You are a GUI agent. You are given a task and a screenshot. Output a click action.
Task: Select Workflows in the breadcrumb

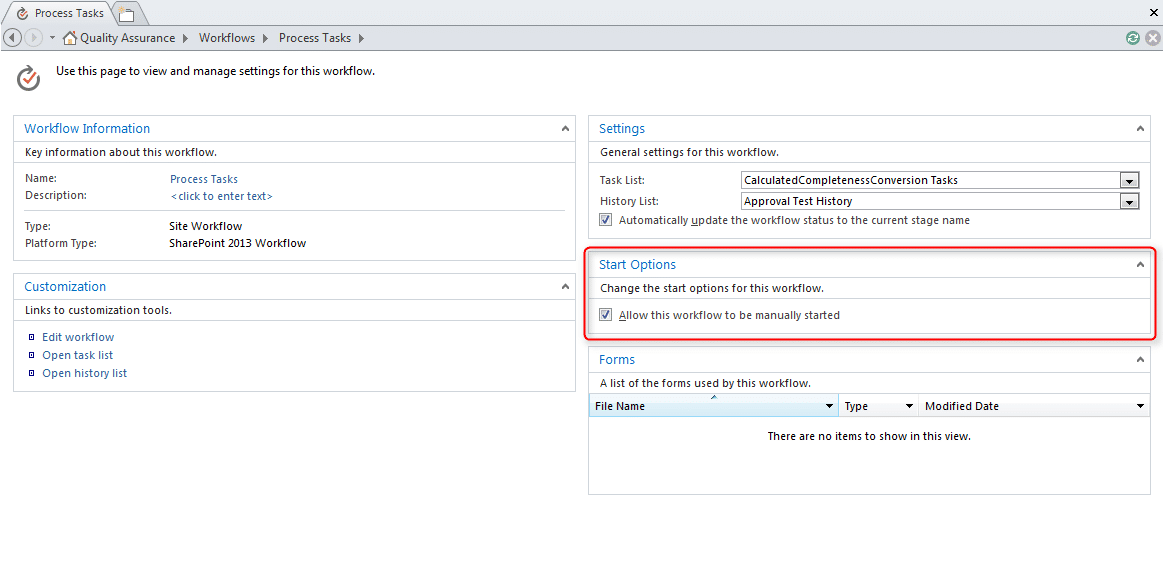click(227, 38)
